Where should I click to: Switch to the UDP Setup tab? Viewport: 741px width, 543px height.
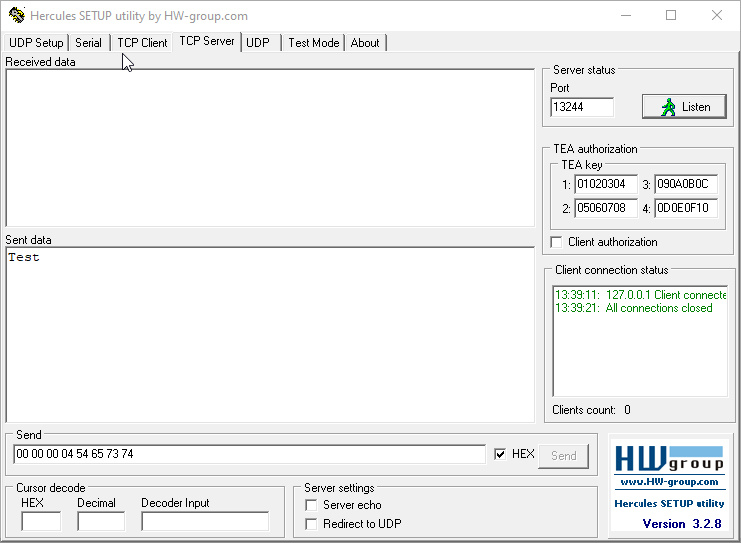[36, 43]
